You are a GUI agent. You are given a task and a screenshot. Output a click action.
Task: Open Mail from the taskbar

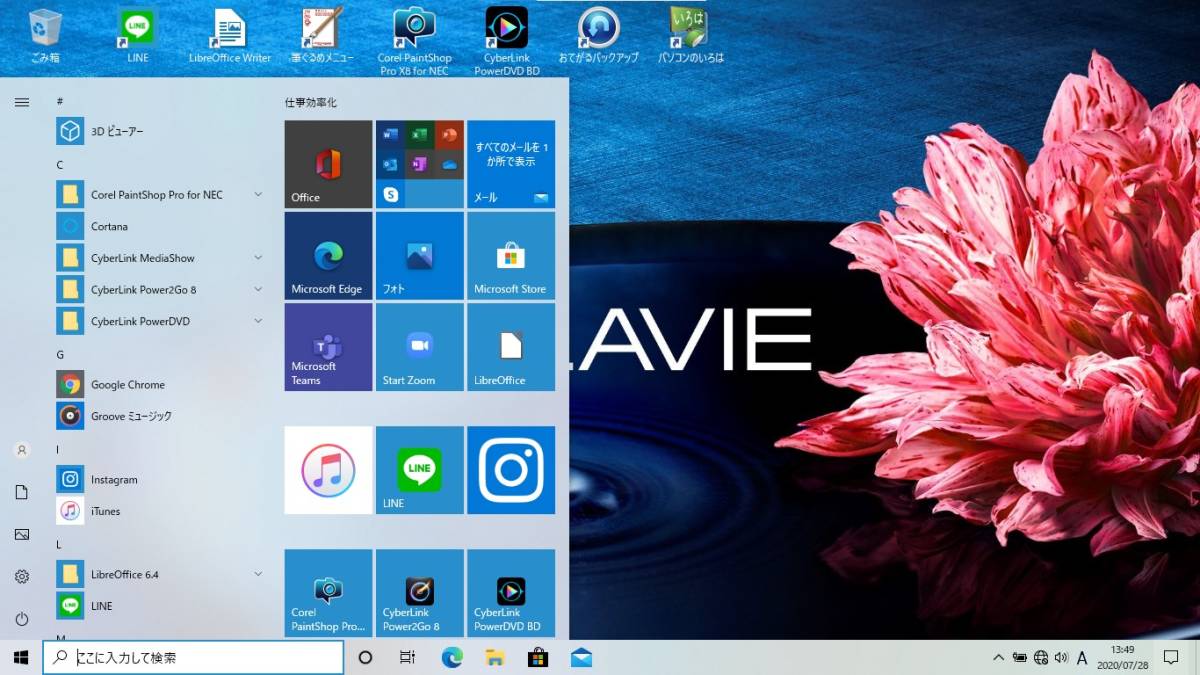581,657
